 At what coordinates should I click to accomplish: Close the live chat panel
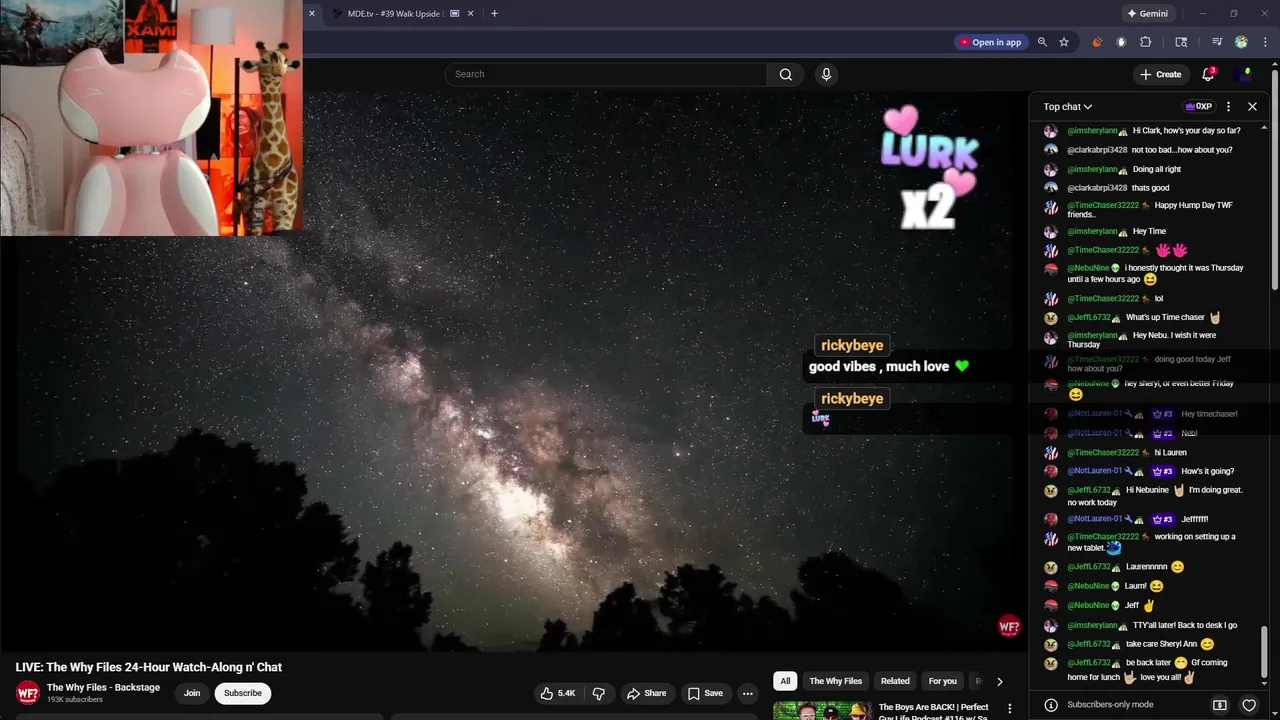click(1252, 107)
